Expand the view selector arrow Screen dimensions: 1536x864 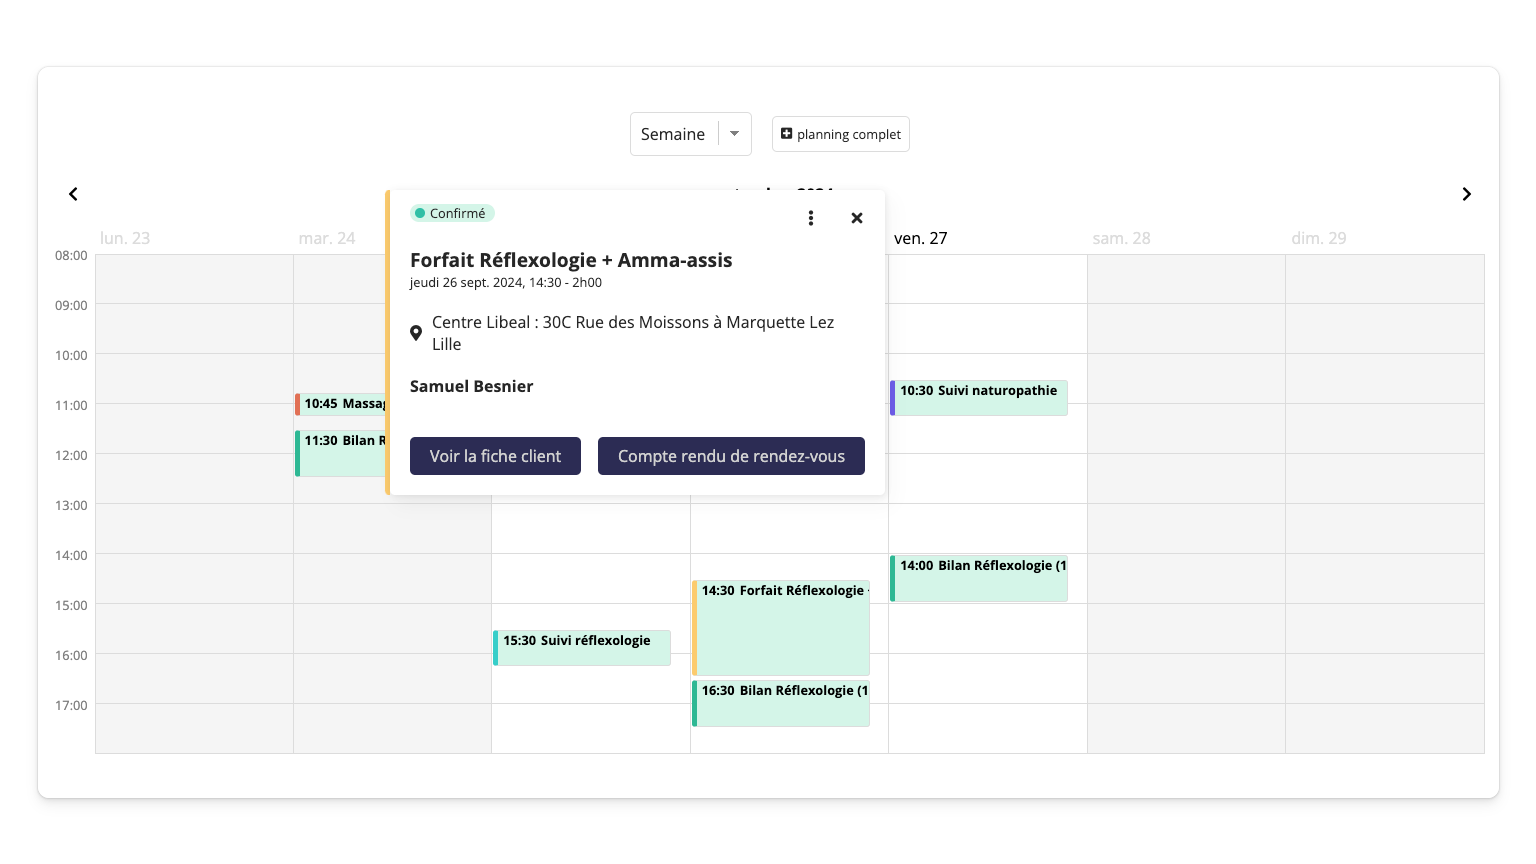coord(735,134)
